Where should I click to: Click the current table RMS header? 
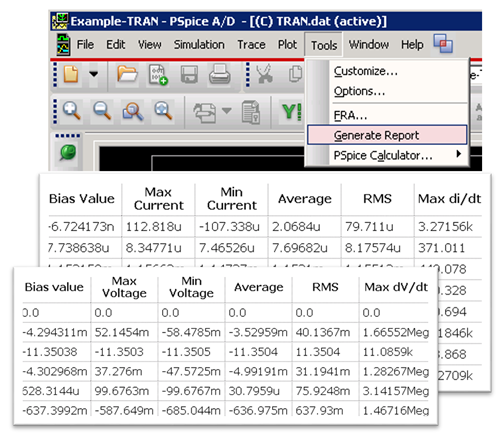point(377,199)
